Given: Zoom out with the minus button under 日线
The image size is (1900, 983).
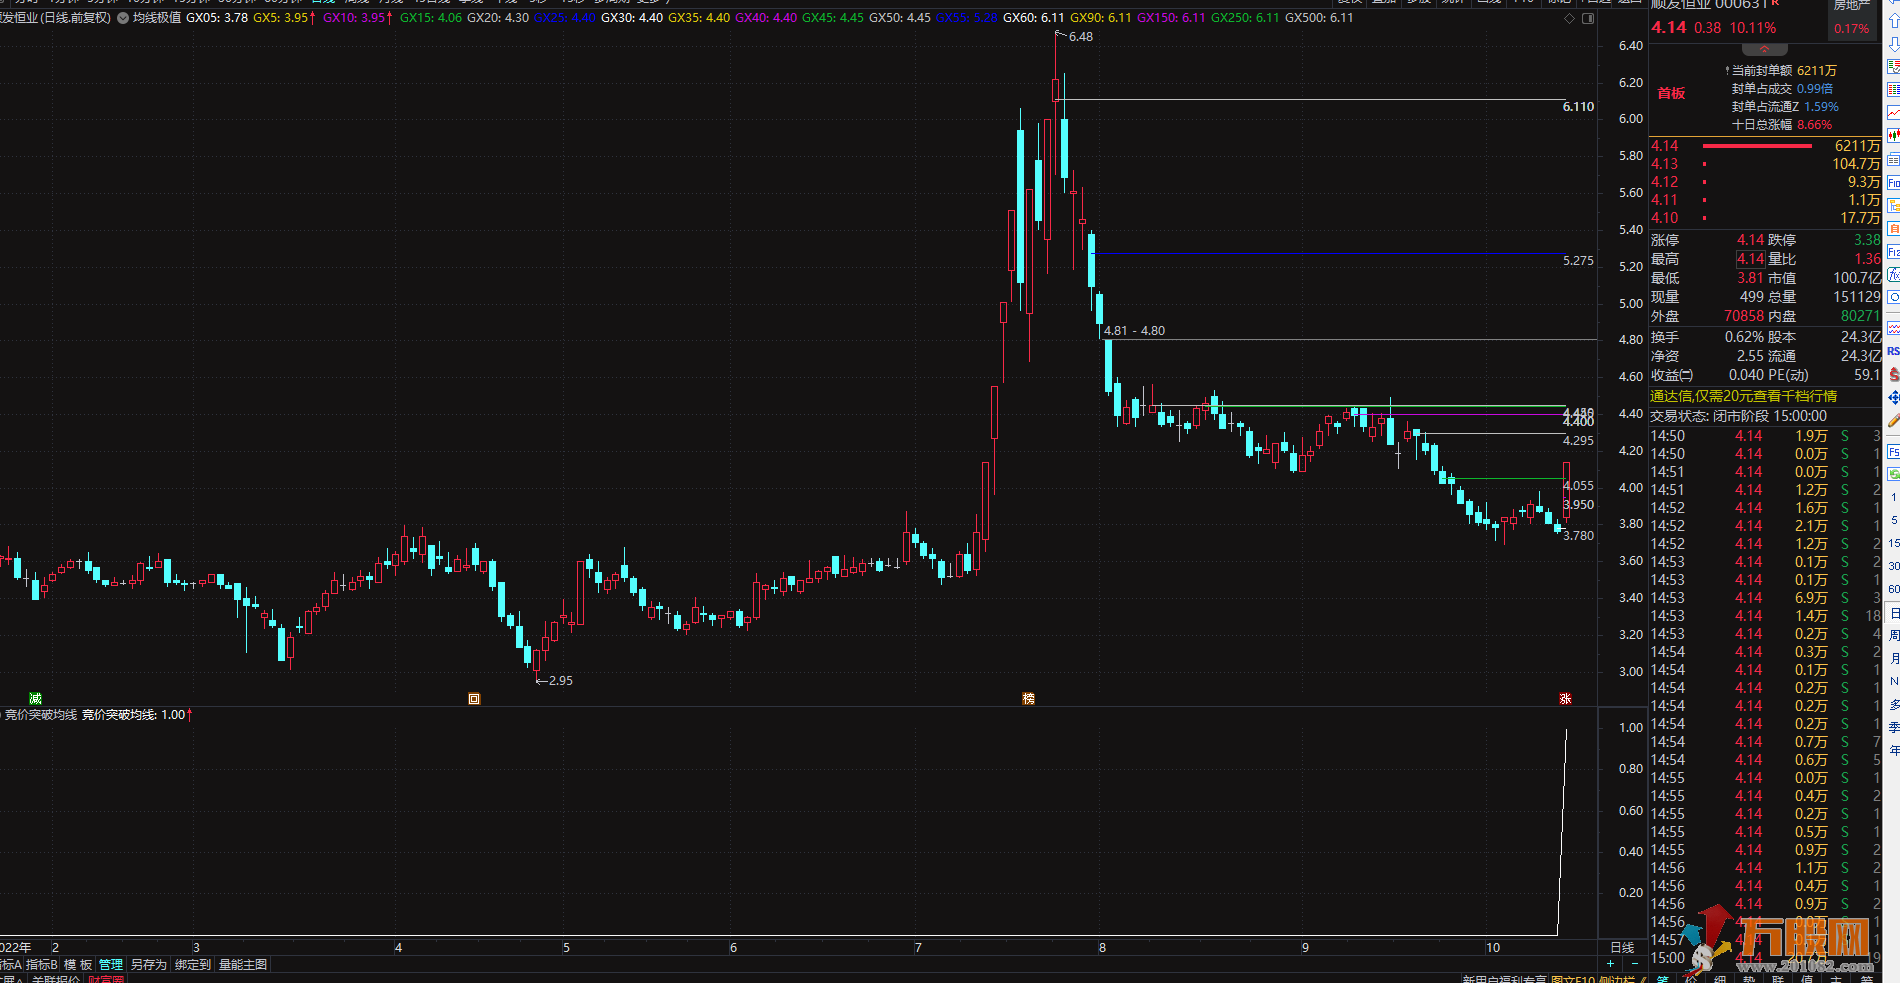Looking at the screenshot, I should point(1634,964).
